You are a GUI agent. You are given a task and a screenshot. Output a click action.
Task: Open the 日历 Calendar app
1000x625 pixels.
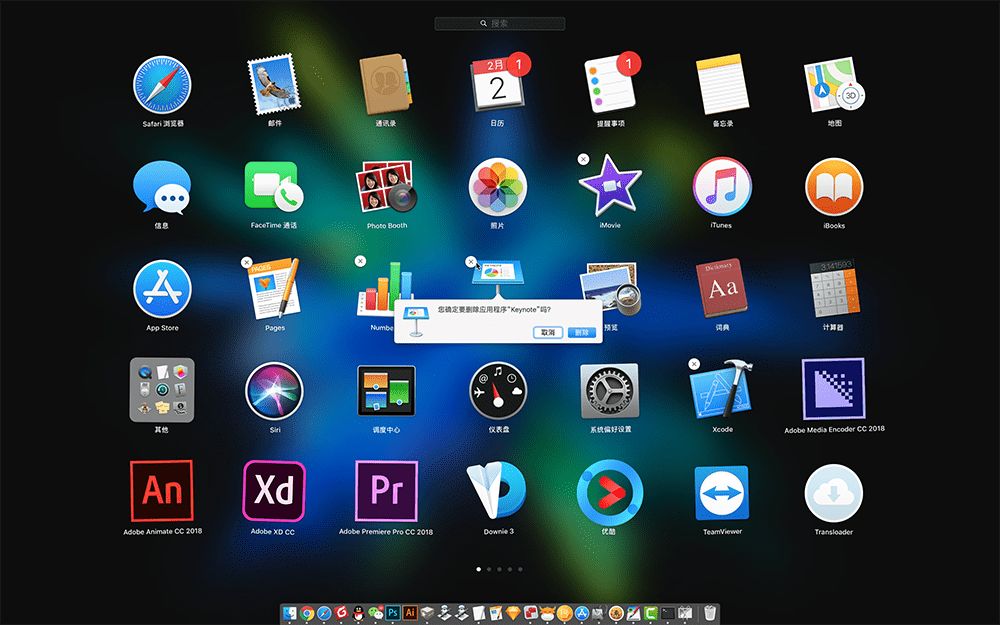pos(497,84)
